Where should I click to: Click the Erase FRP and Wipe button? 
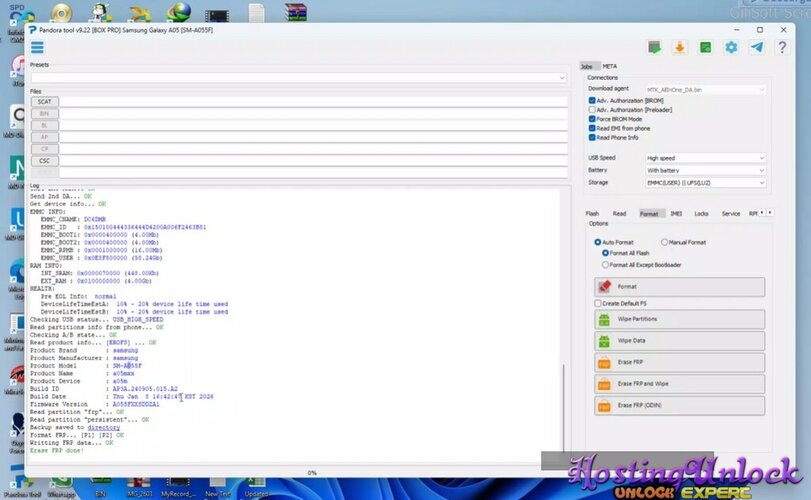point(679,384)
